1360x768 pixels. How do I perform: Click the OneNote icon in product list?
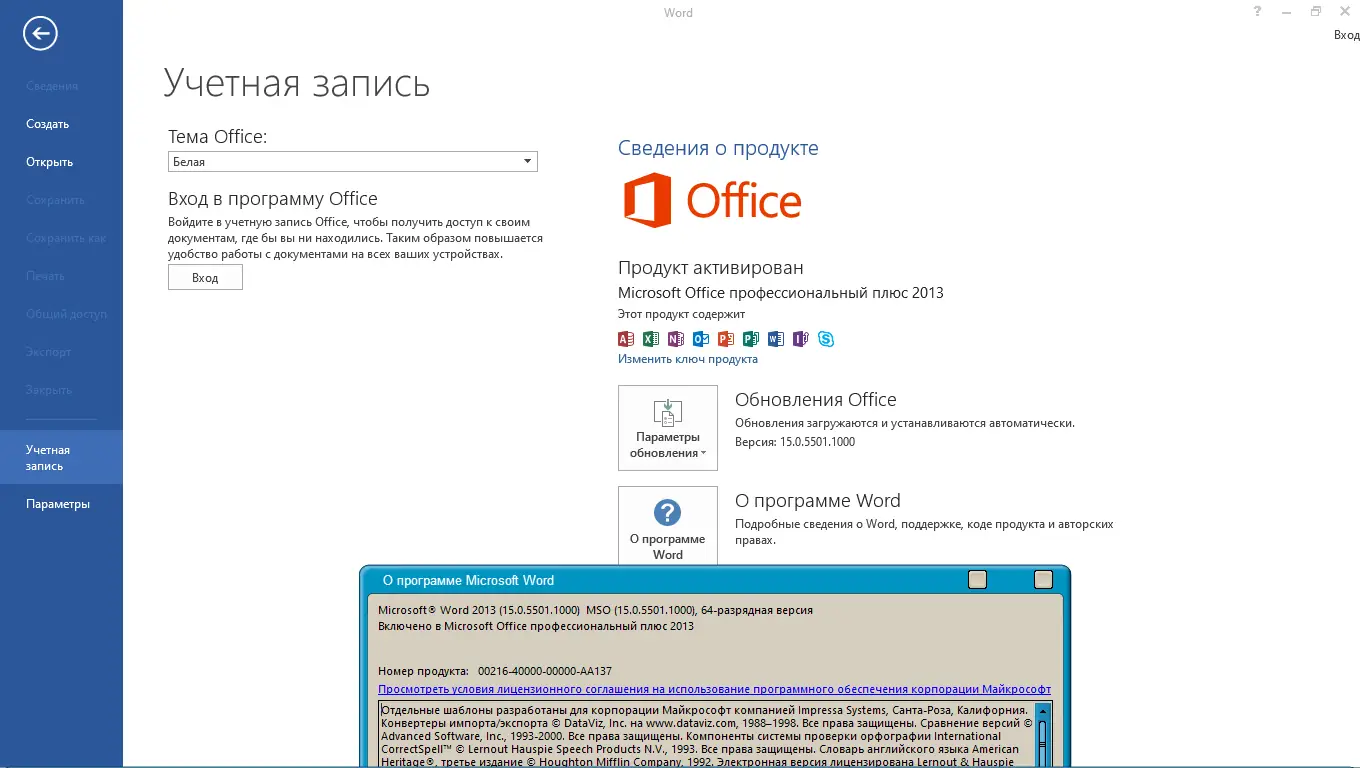tap(676, 339)
